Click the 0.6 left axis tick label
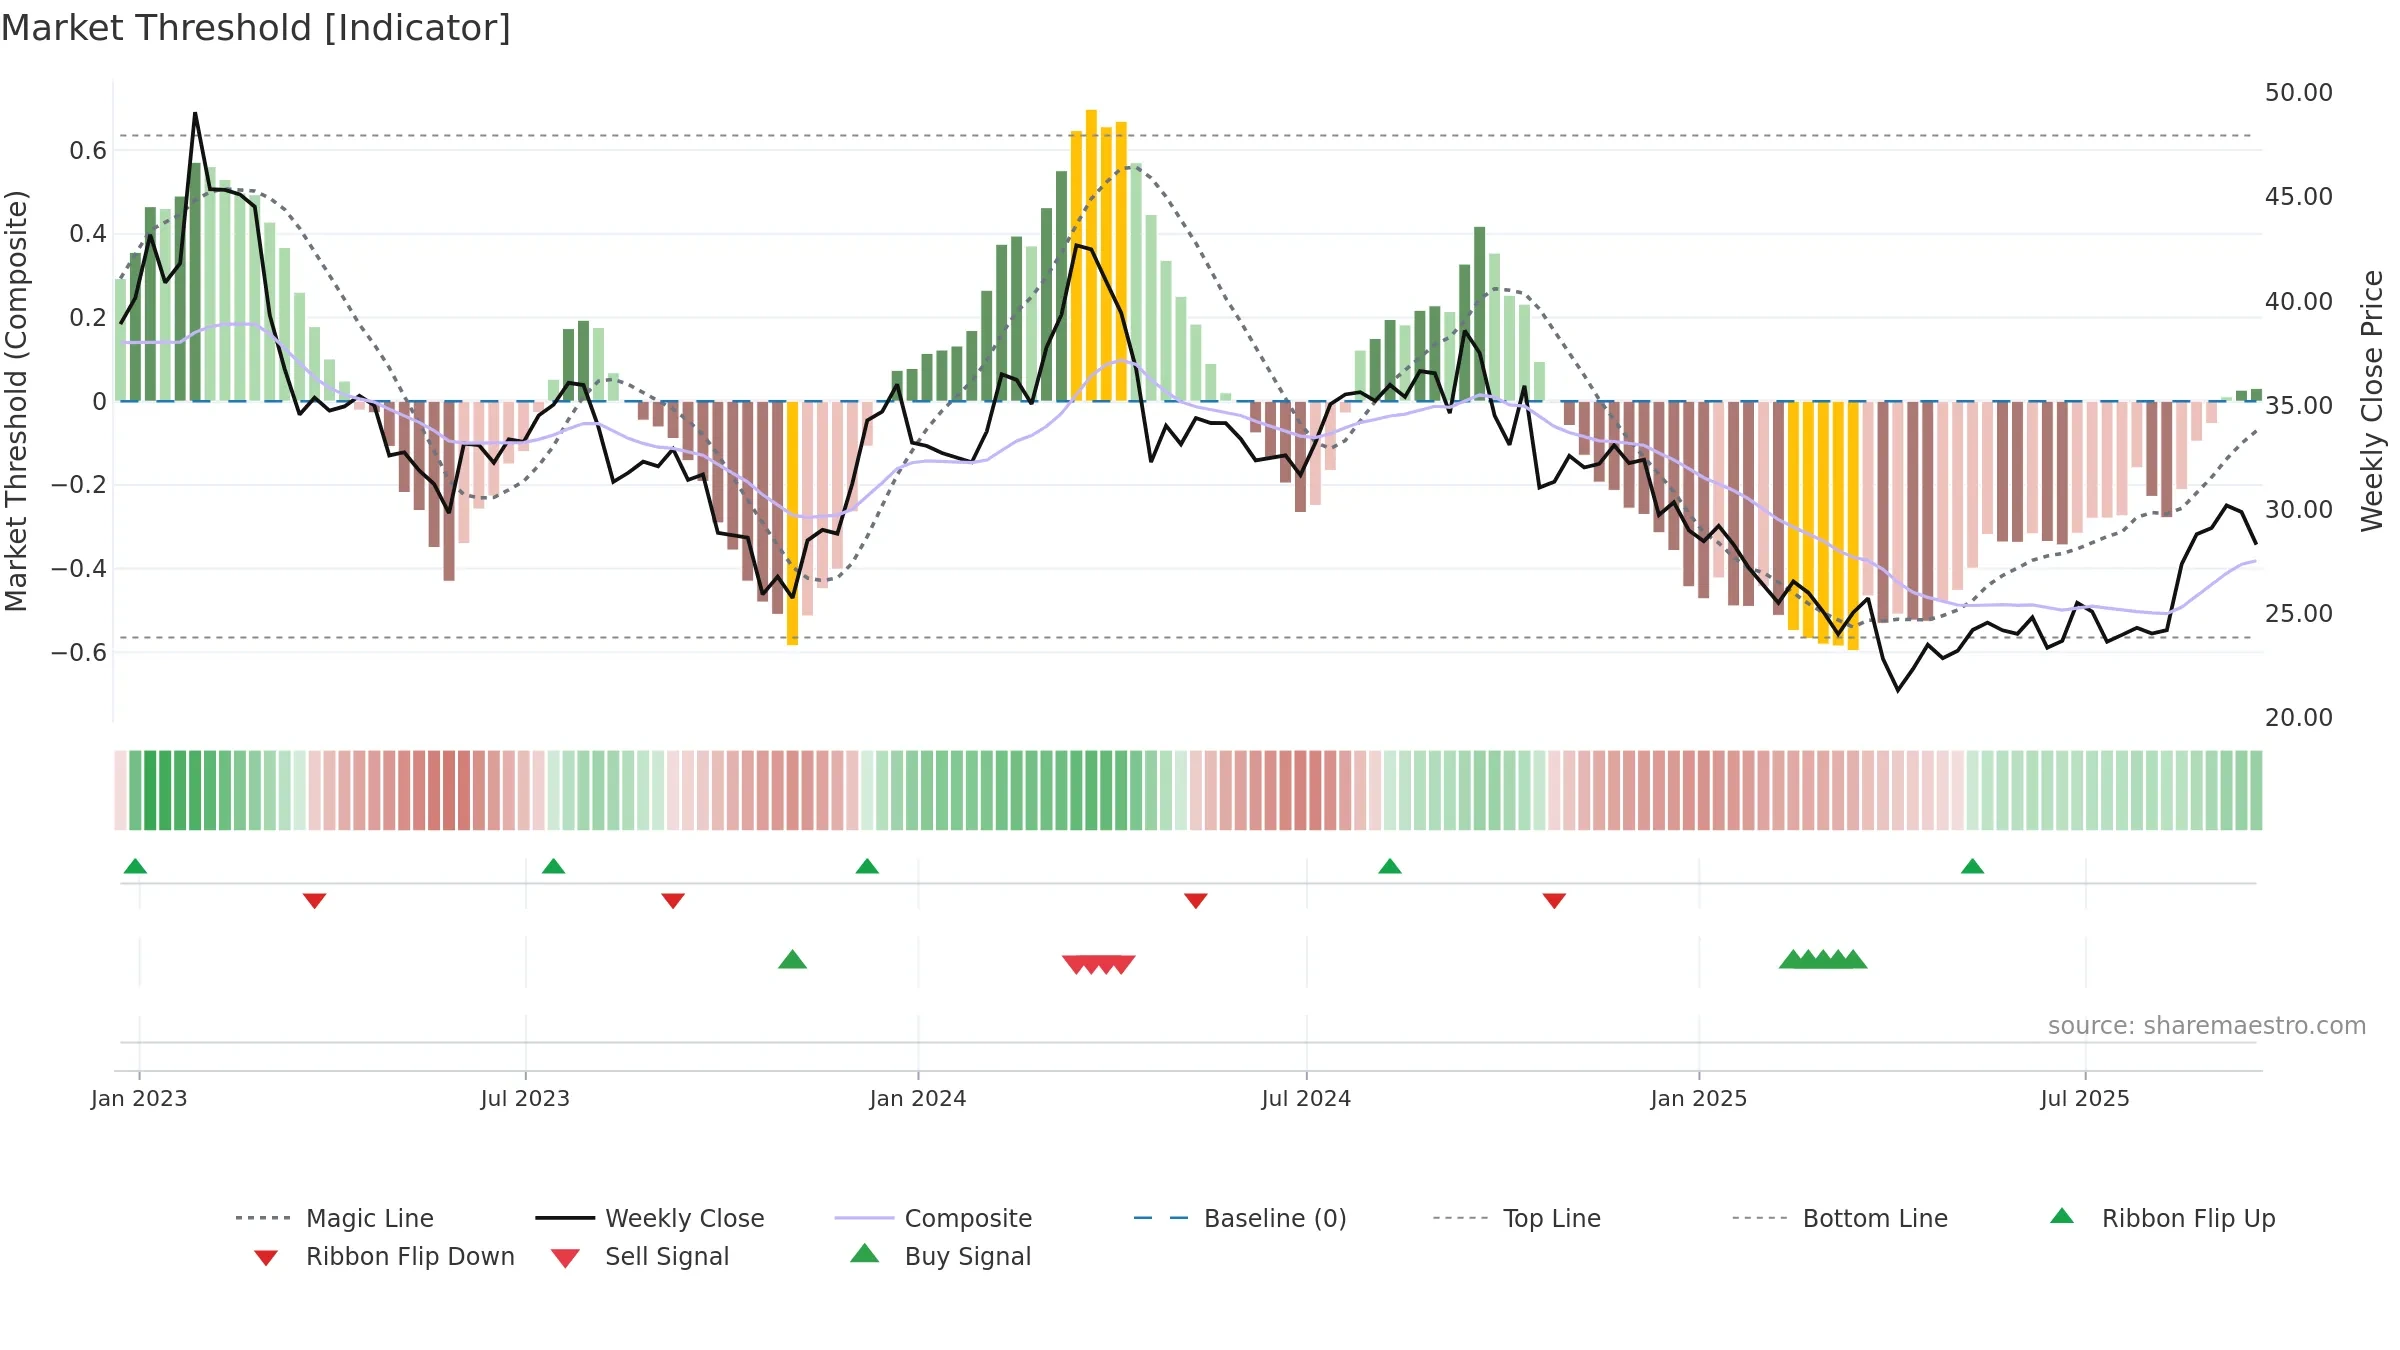 (88, 151)
